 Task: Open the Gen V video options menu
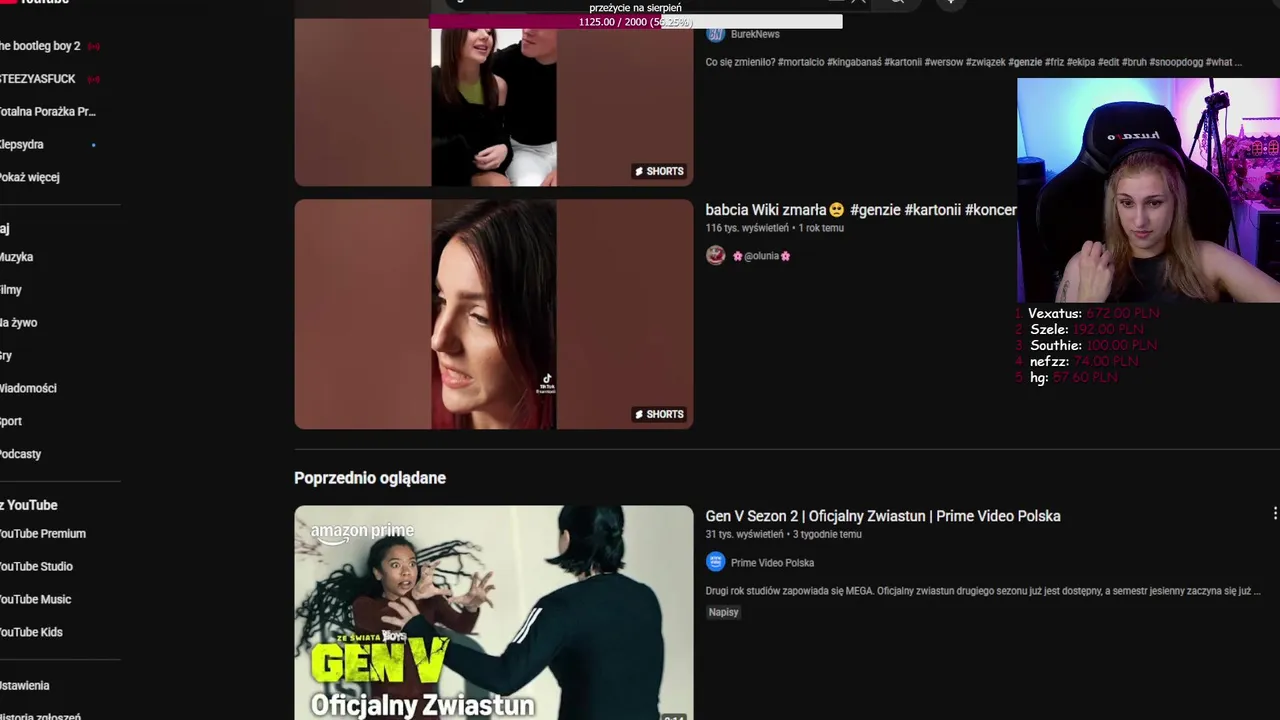coord(1274,514)
